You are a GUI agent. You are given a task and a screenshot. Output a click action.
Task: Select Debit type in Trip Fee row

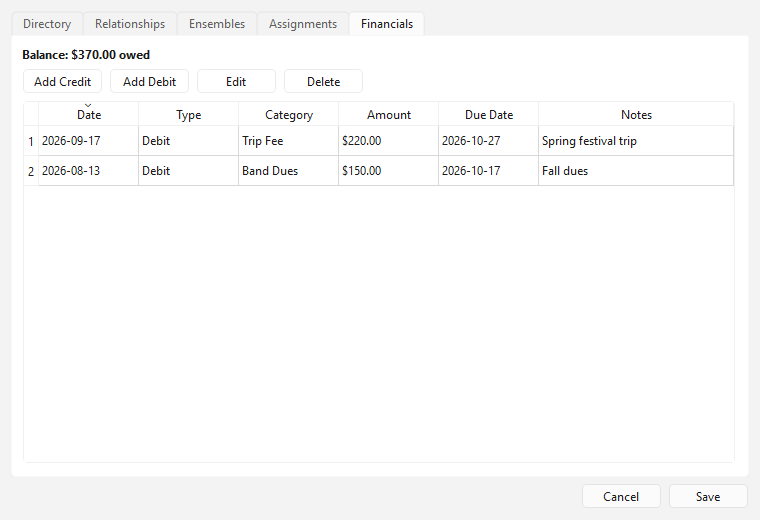[189, 141]
